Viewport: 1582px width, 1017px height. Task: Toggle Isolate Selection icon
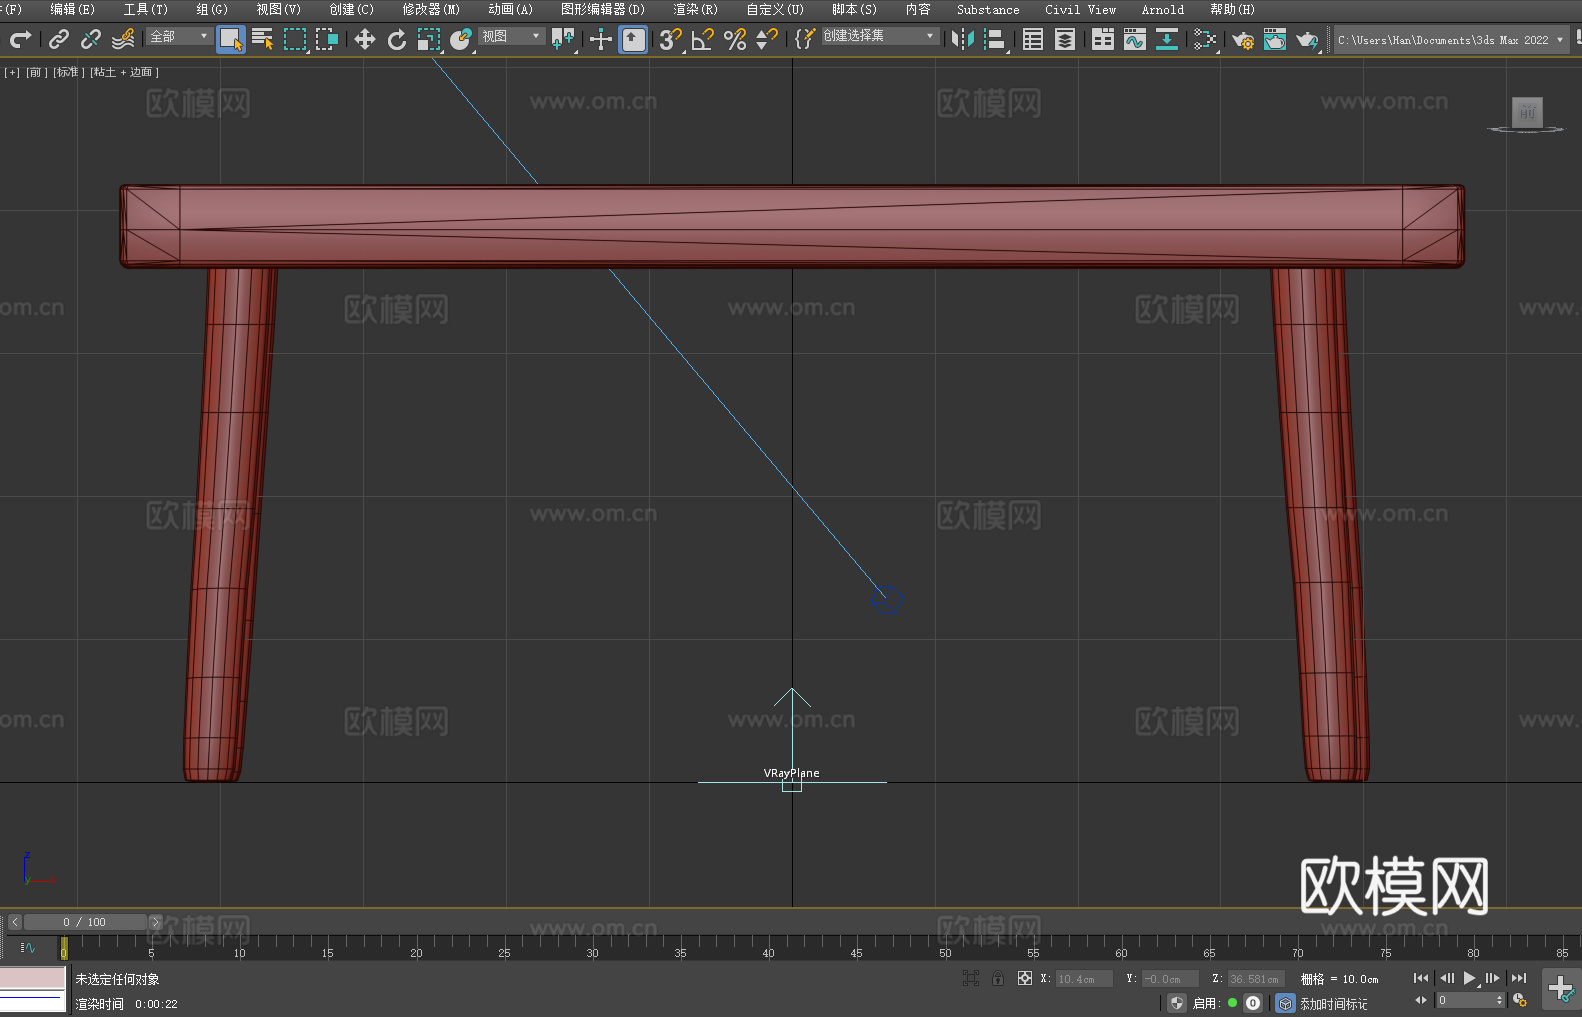tap(970, 978)
